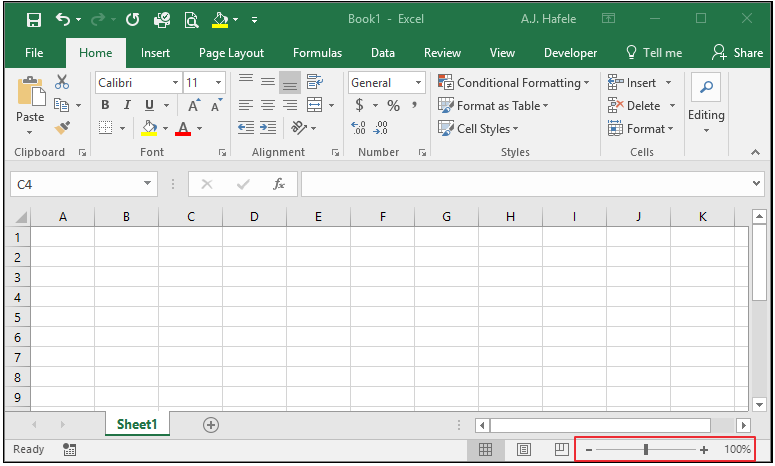
Task: Click Merge & Center icon
Action: [x=314, y=105]
